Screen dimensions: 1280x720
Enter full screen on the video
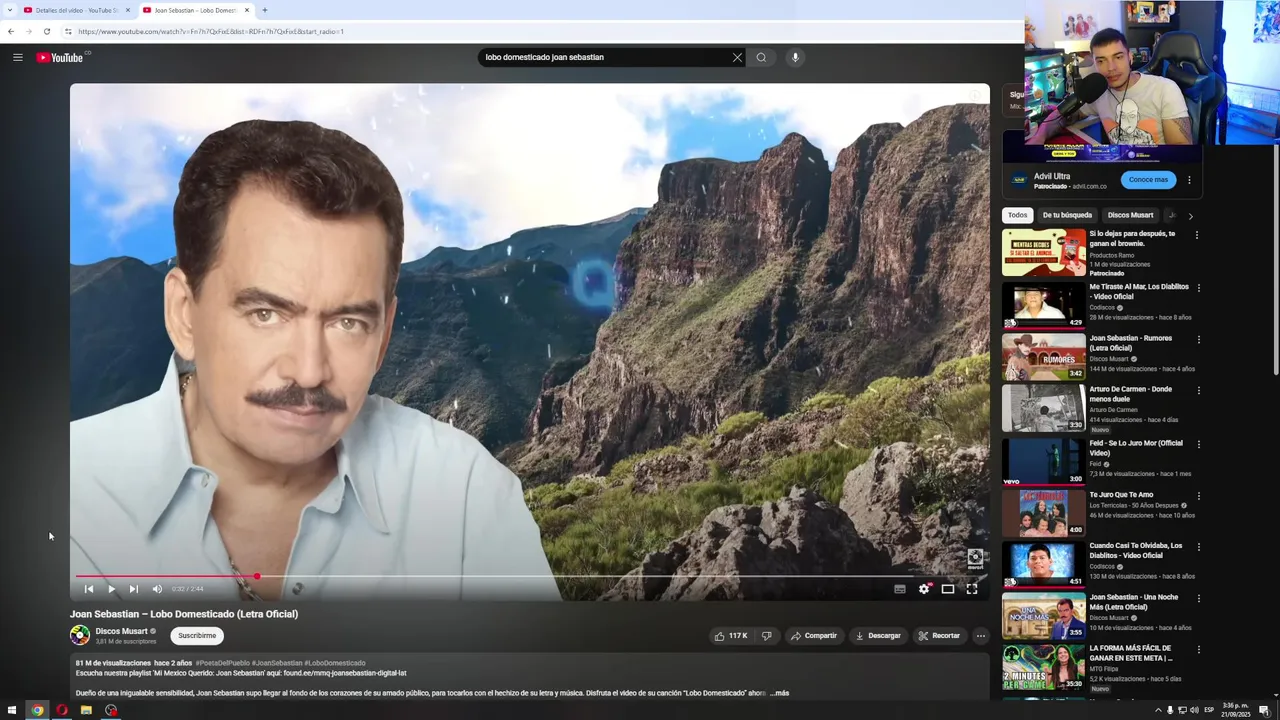(972, 589)
